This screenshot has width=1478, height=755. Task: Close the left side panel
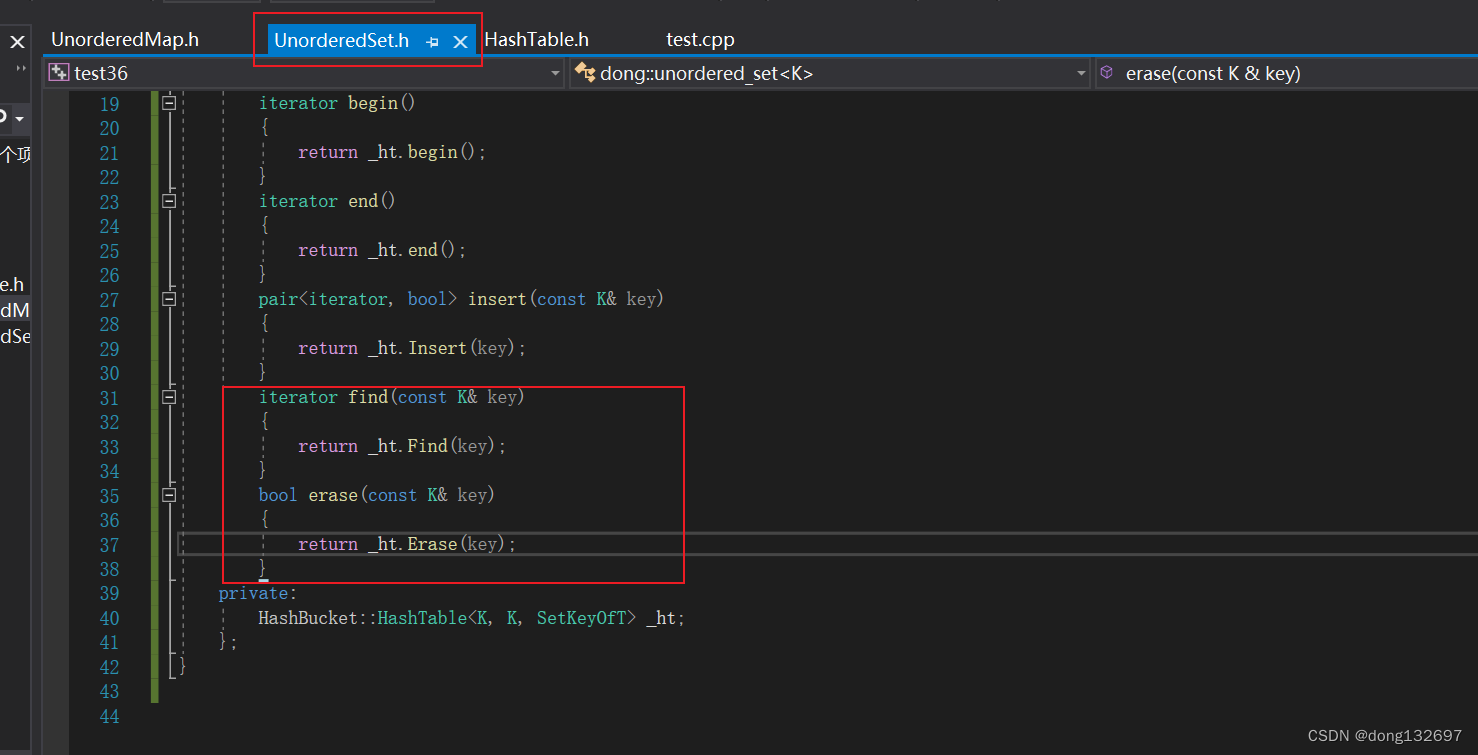(17, 42)
